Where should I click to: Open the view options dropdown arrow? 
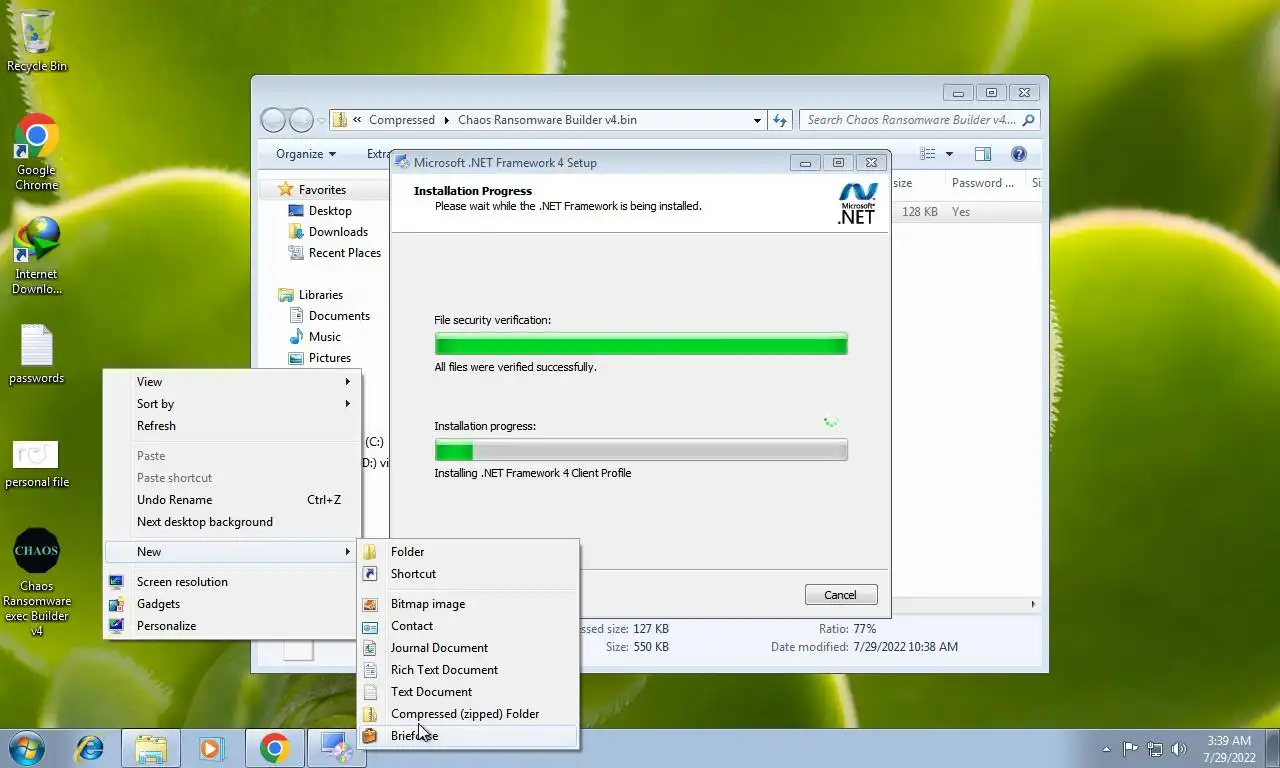(x=949, y=154)
